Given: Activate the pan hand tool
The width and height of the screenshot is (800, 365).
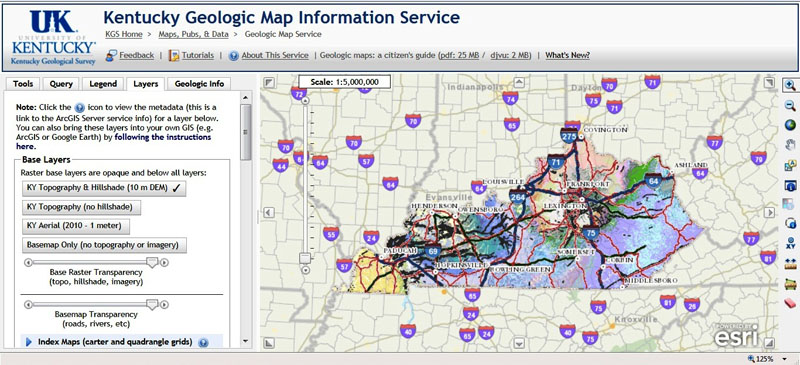Looking at the screenshot, I should tap(790, 144).
